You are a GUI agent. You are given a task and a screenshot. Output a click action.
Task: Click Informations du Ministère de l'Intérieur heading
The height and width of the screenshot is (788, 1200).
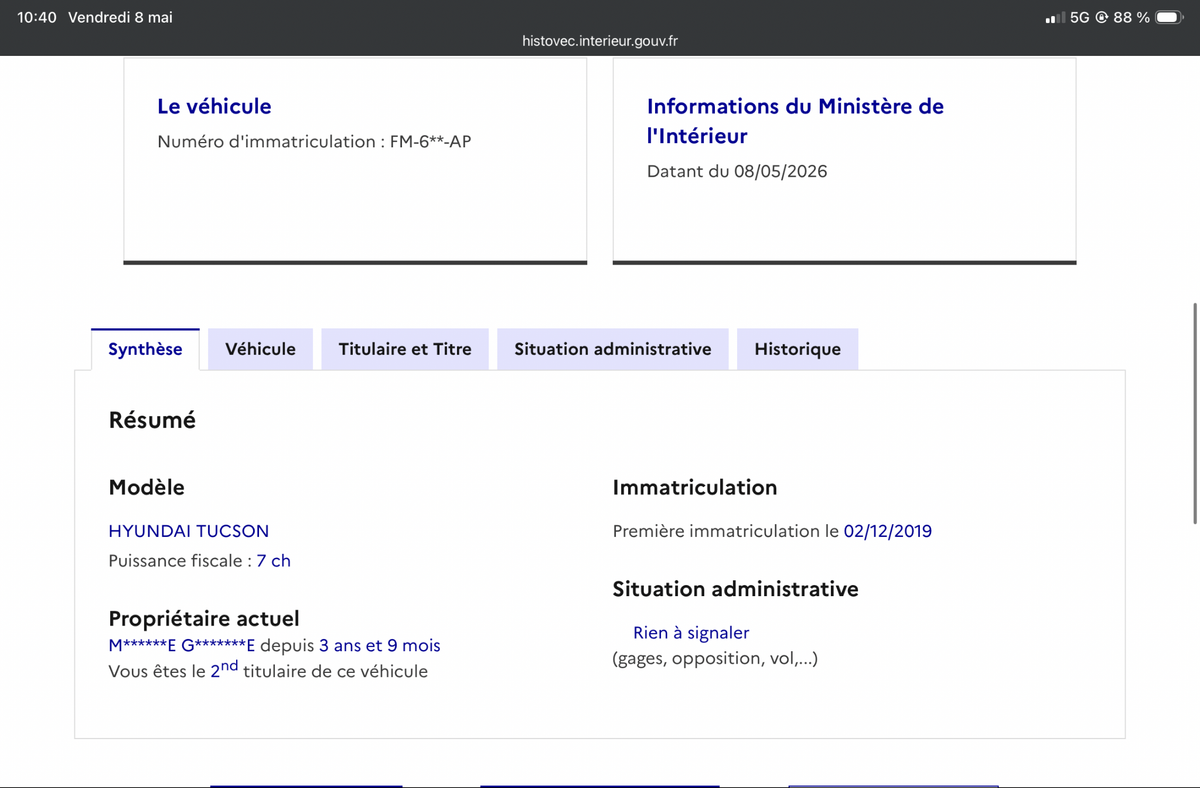point(795,121)
